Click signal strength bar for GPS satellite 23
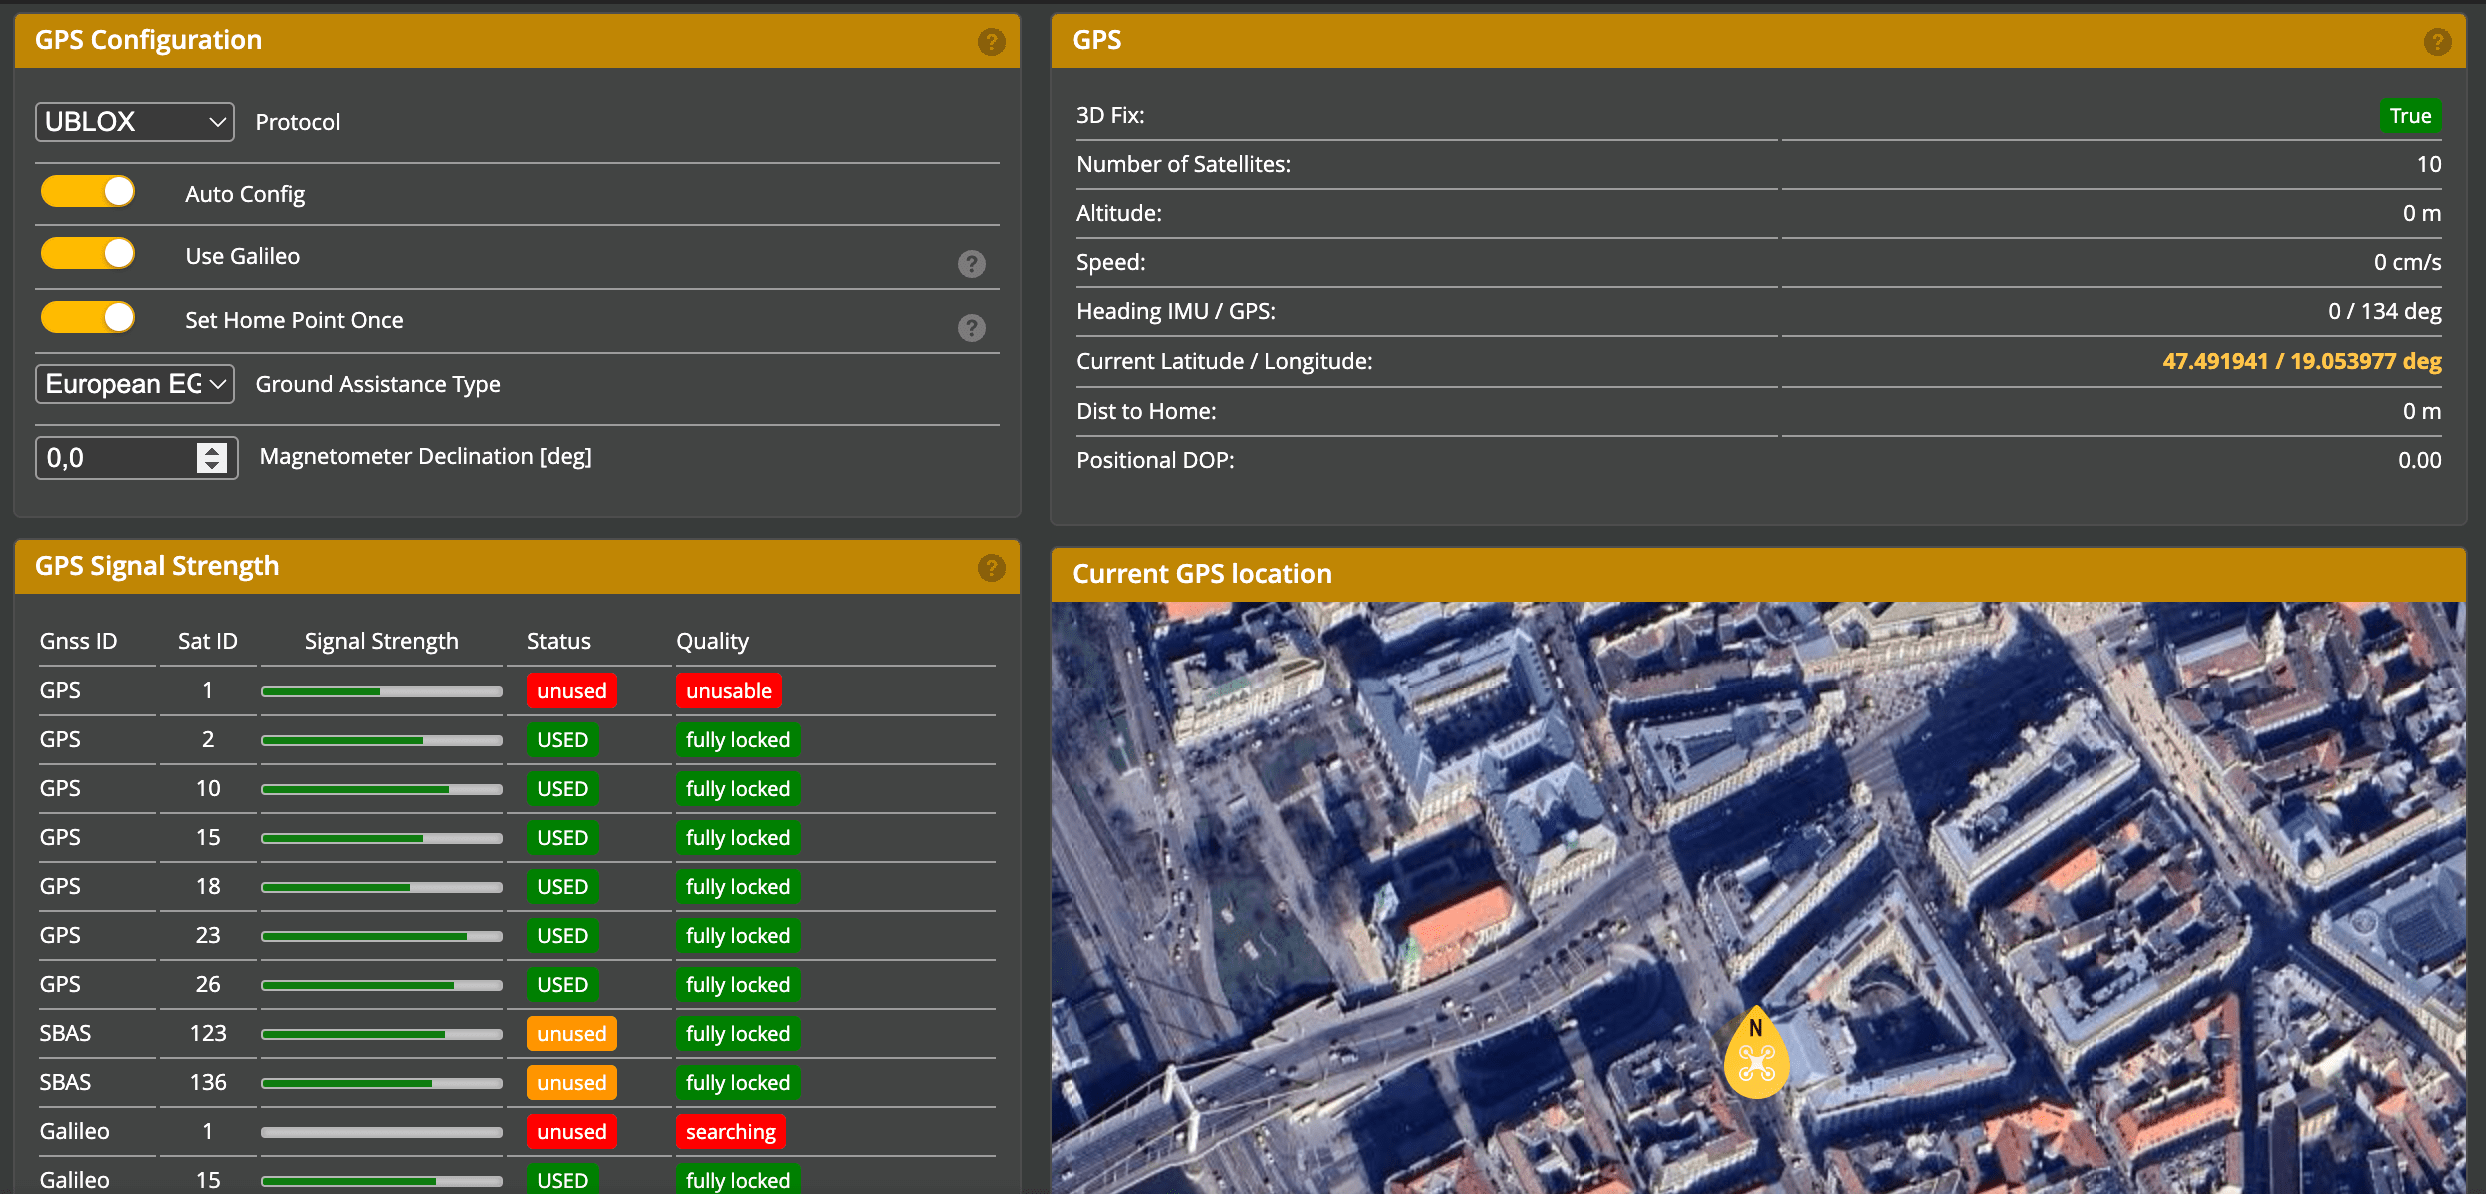The height and width of the screenshot is (1194, 2486). coord(381,936)
